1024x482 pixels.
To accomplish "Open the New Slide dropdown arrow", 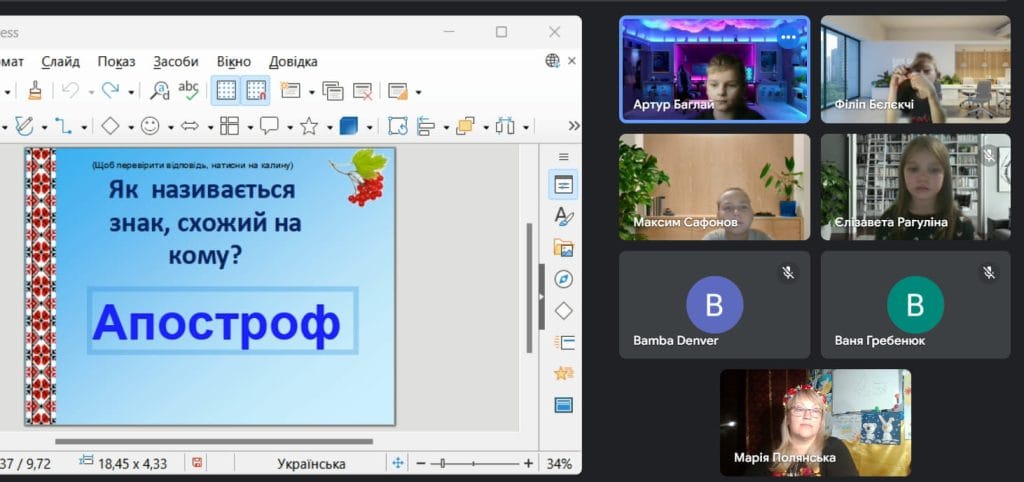I will (x=312, y=92).
